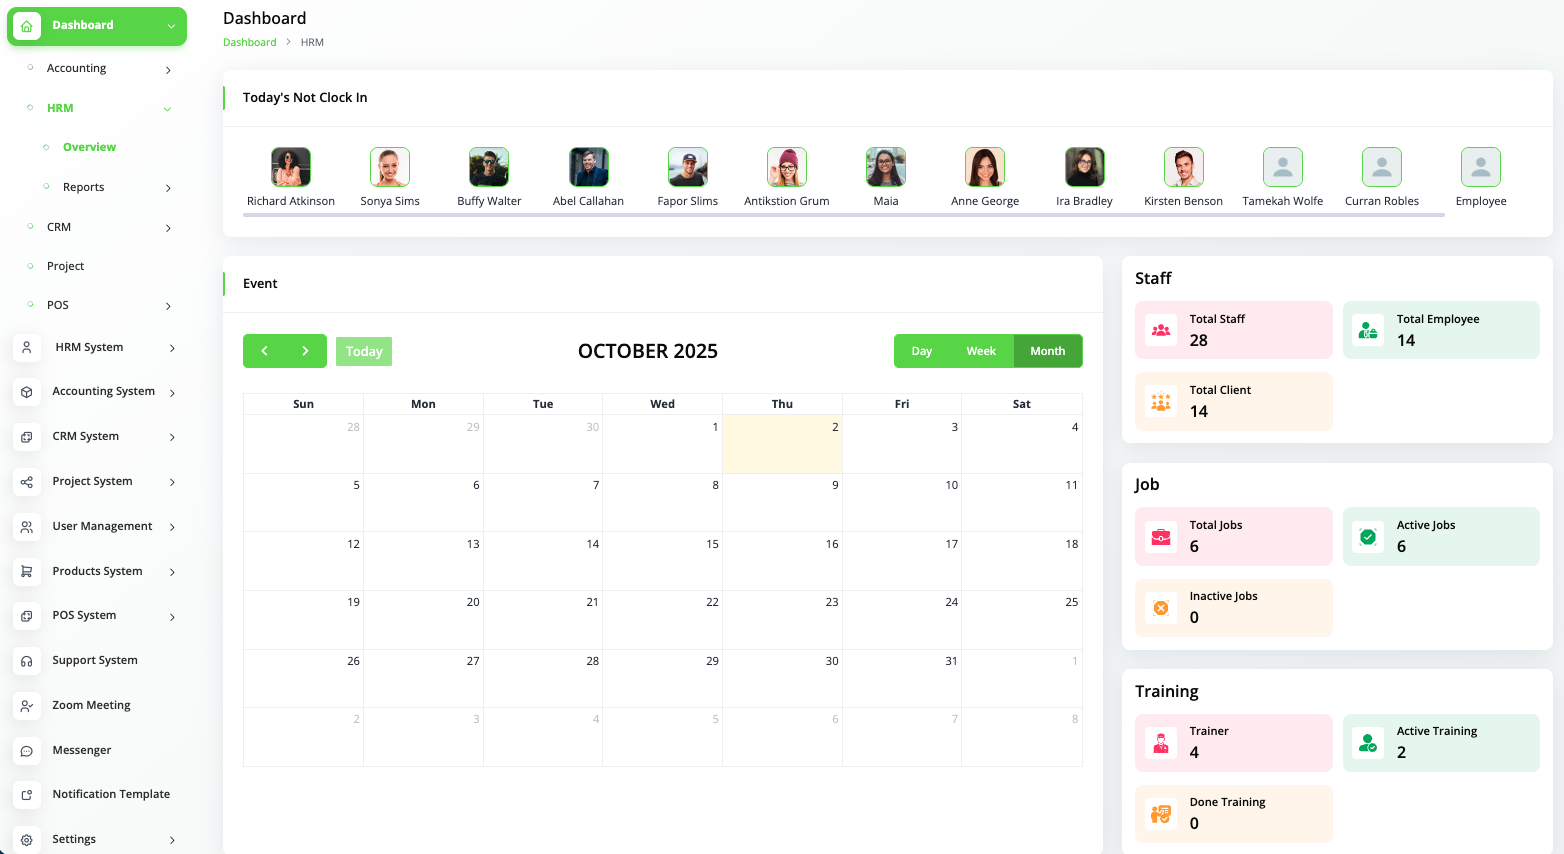Select the Month calendar view
1564x854 pixels.
(1048, 351)
